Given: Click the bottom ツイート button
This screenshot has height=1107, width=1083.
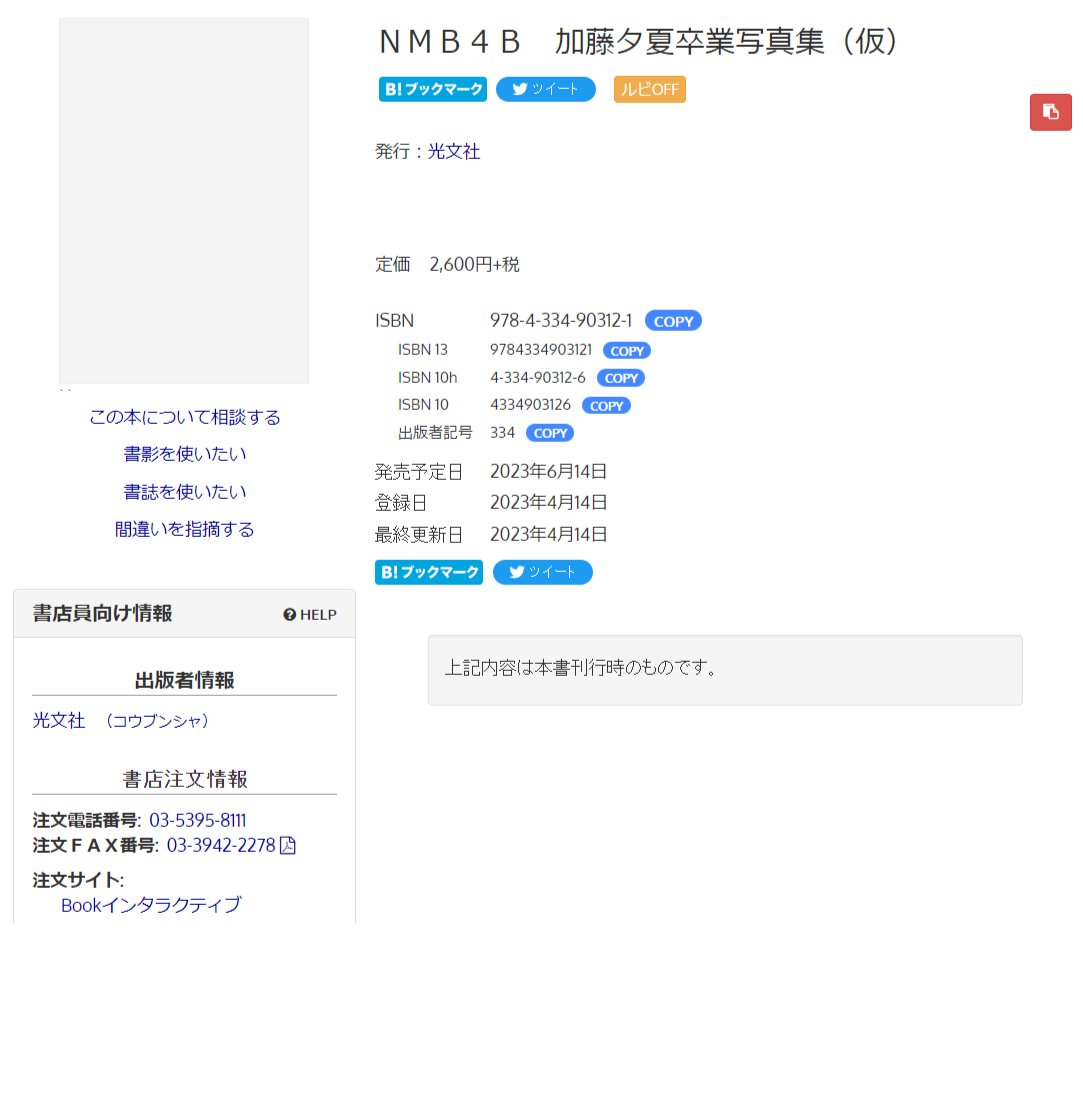Looking at the screenshot, I should click(x=543, y=573).
